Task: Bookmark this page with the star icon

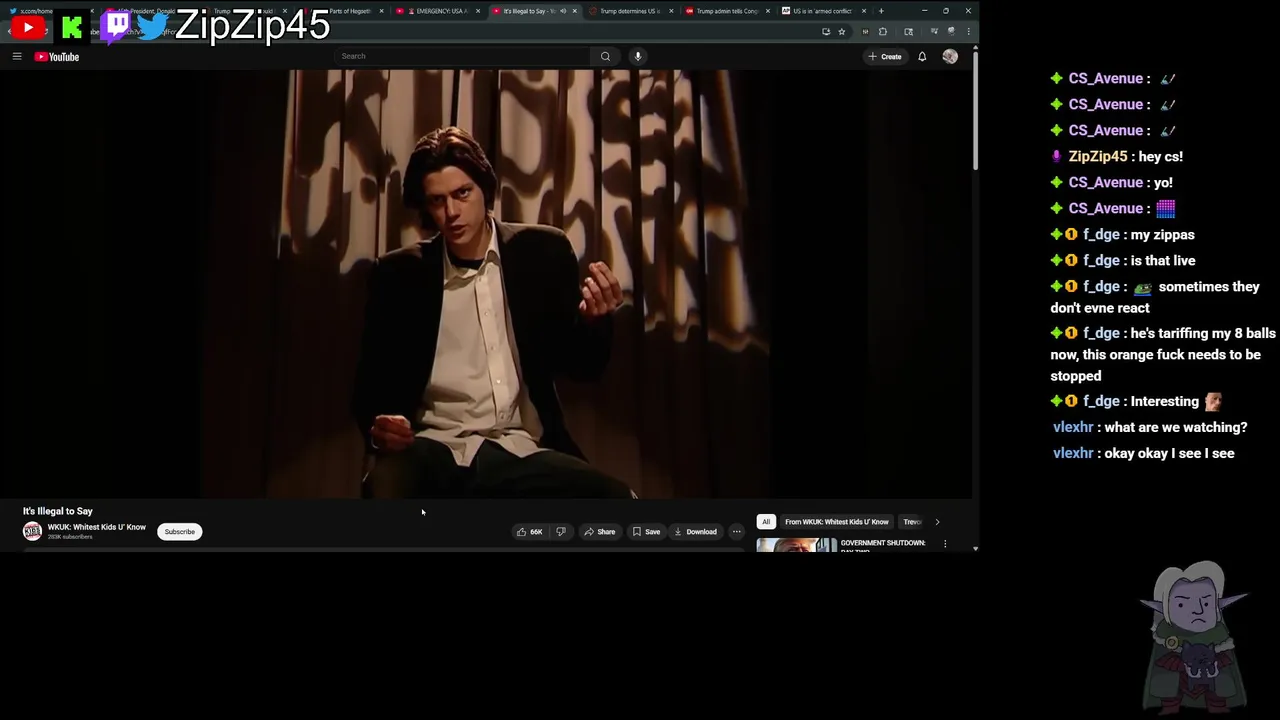Action: 842,32
